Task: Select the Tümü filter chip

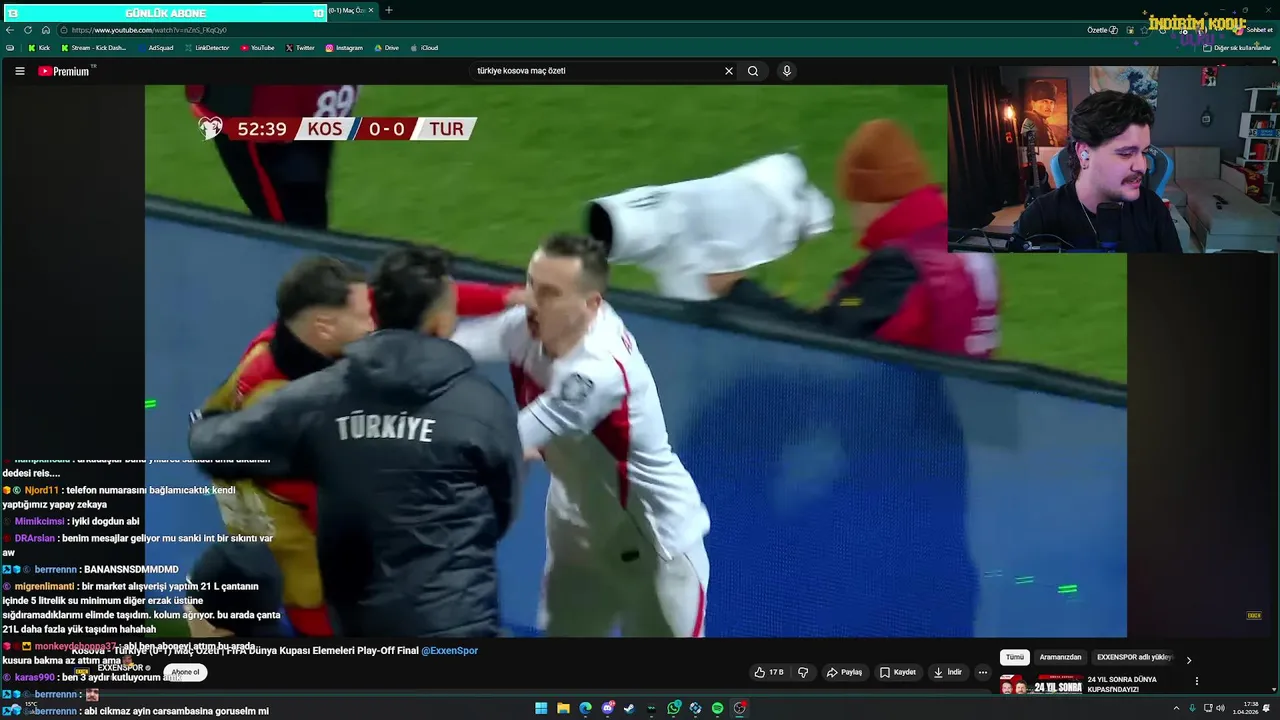Action: tap(1015, 657)
